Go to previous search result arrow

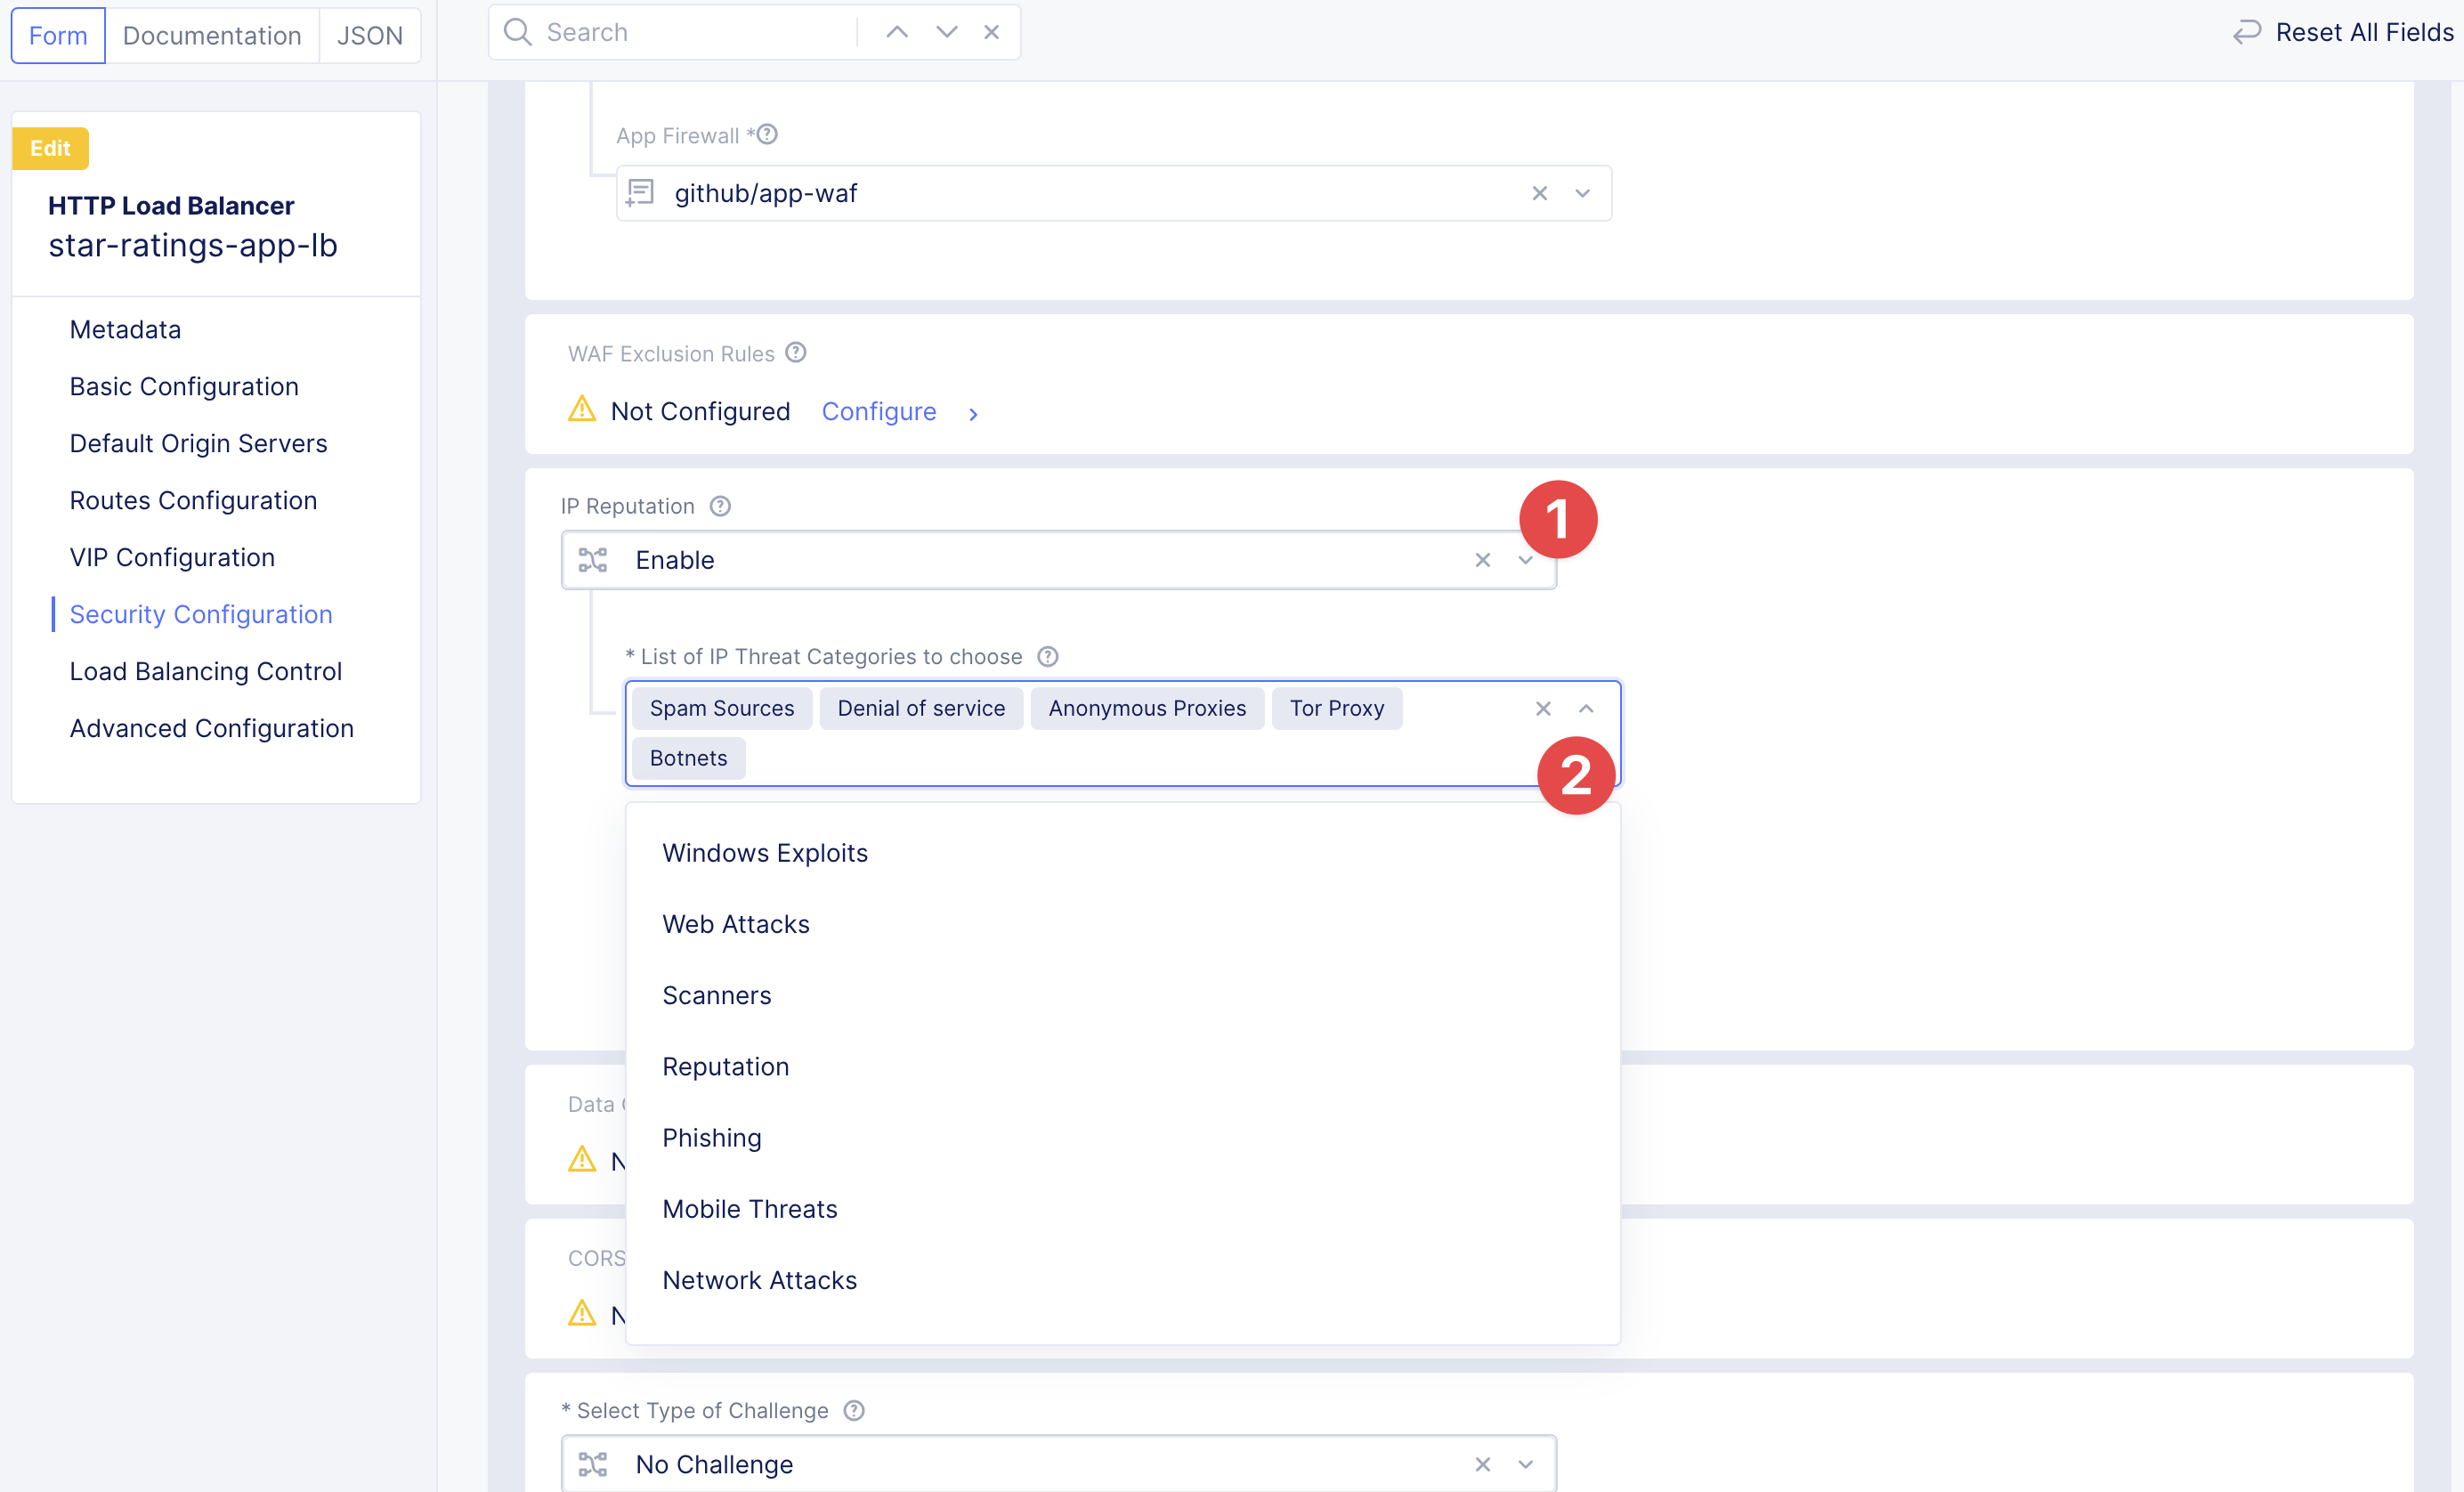[897, 32]
